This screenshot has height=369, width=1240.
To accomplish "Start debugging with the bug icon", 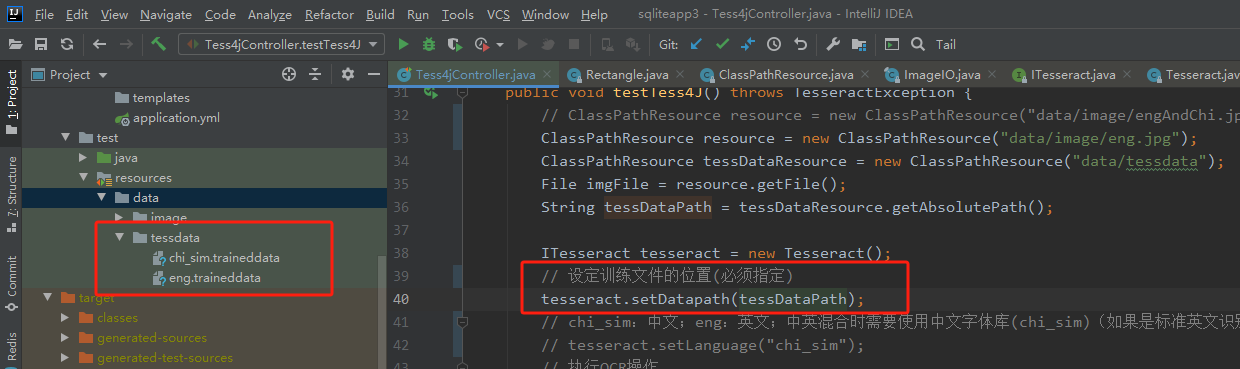I will [x=429, y=44].
